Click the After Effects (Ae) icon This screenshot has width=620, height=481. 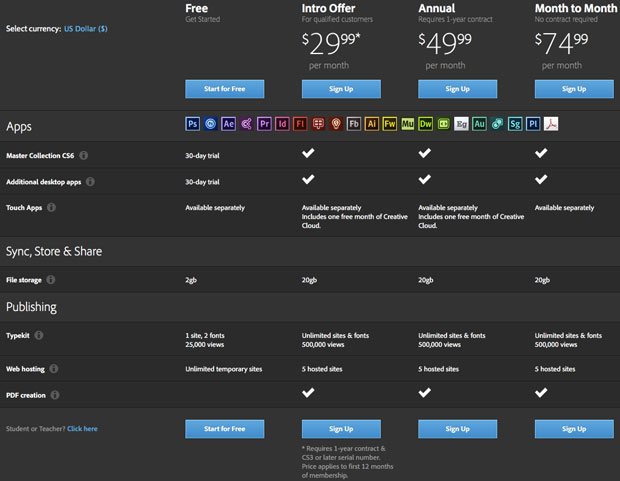(228, 125)
